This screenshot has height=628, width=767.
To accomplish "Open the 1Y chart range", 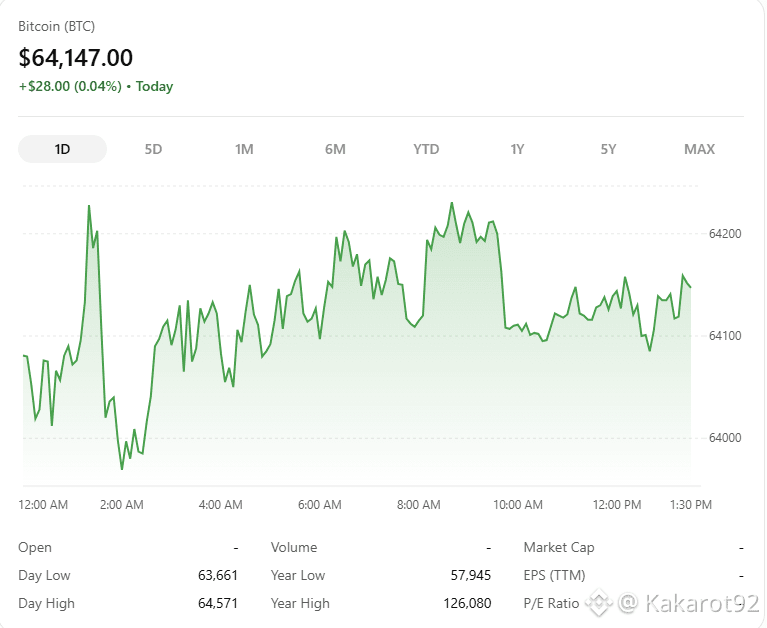I will tap(517, 149).
